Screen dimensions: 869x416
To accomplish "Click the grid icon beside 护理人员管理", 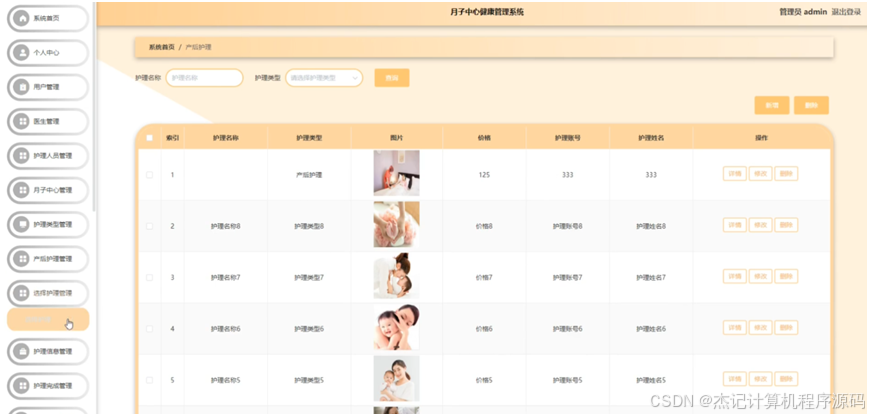I will [x=22, y=156].
